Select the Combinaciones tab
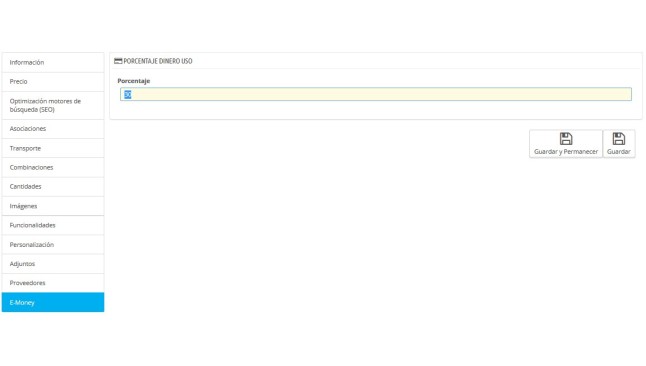 [53, 167]
